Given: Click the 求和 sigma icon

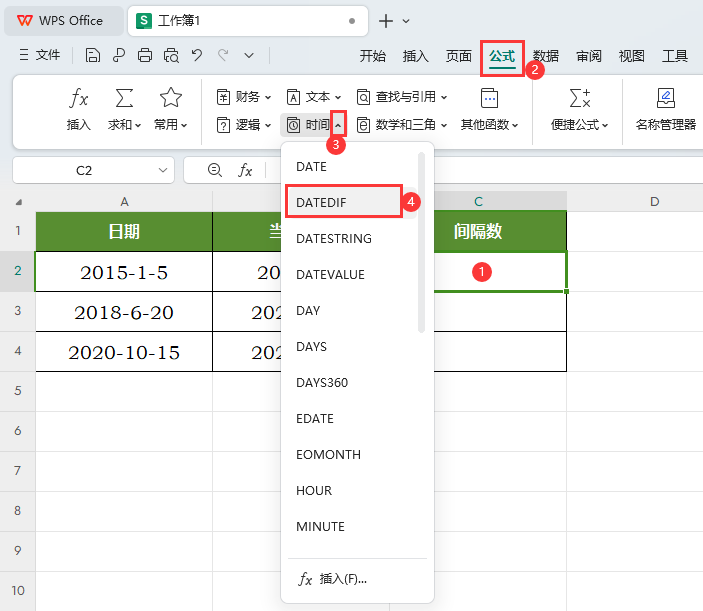Looking at the screenshot, I should tap(124, 98).
